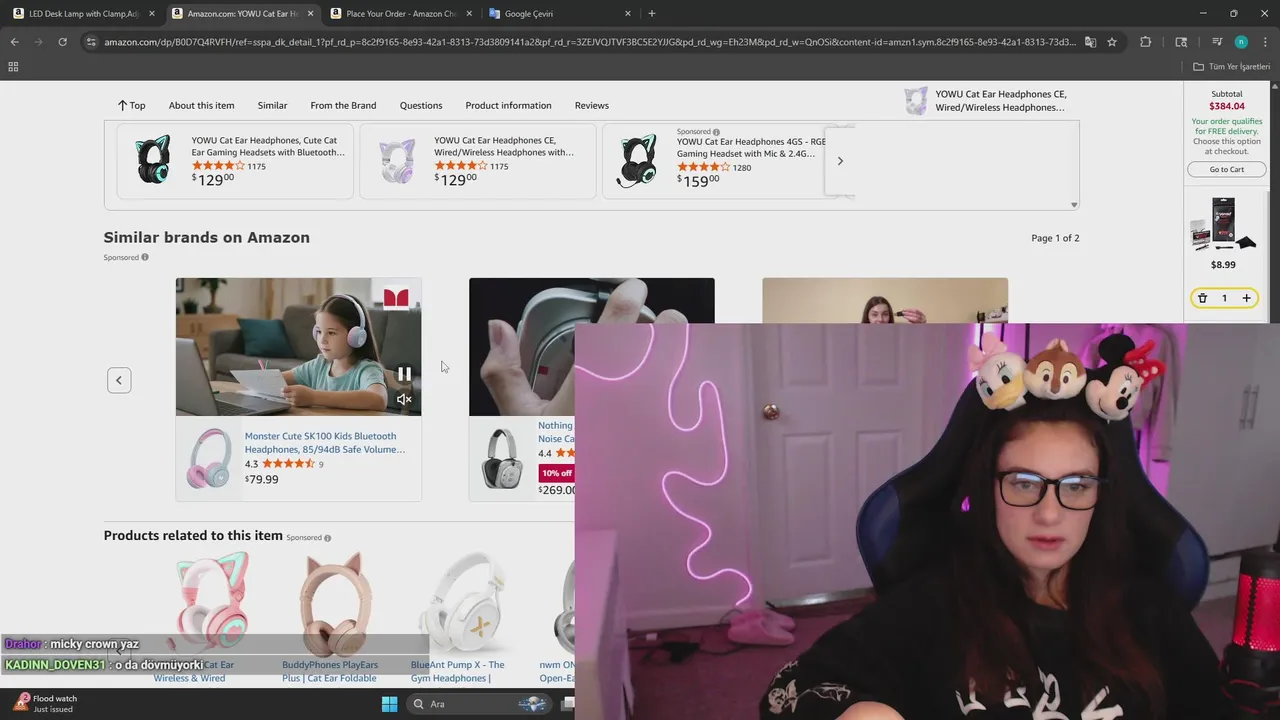
Task: Open the site information icon in address bar
Action: (91, 42)
